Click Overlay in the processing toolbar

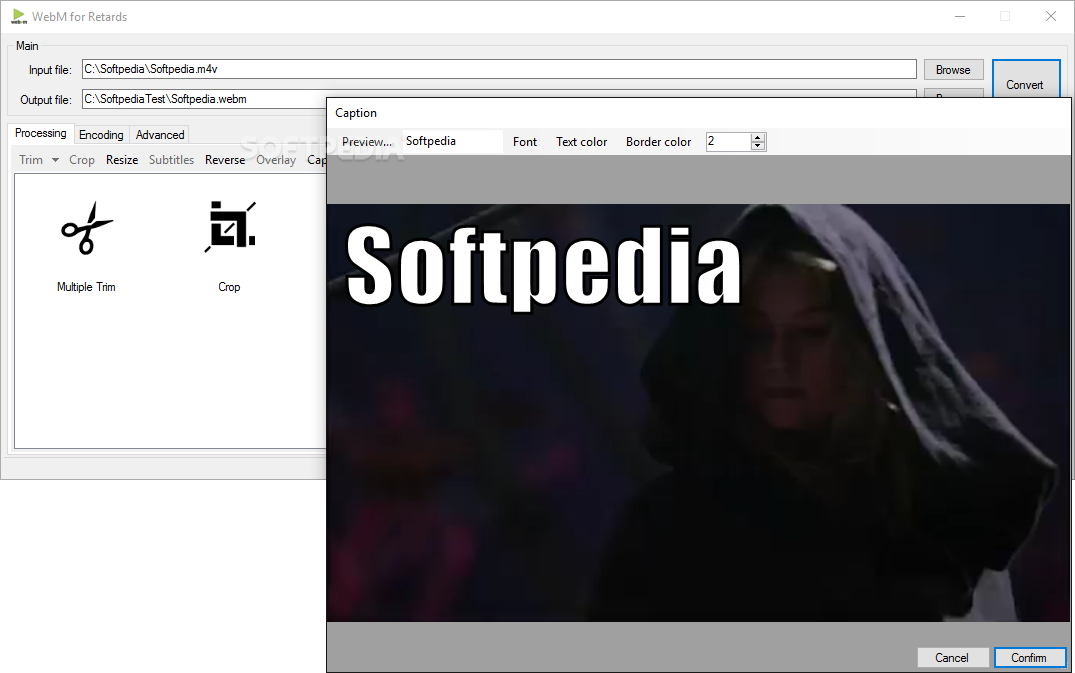click(x=276, y=160)
